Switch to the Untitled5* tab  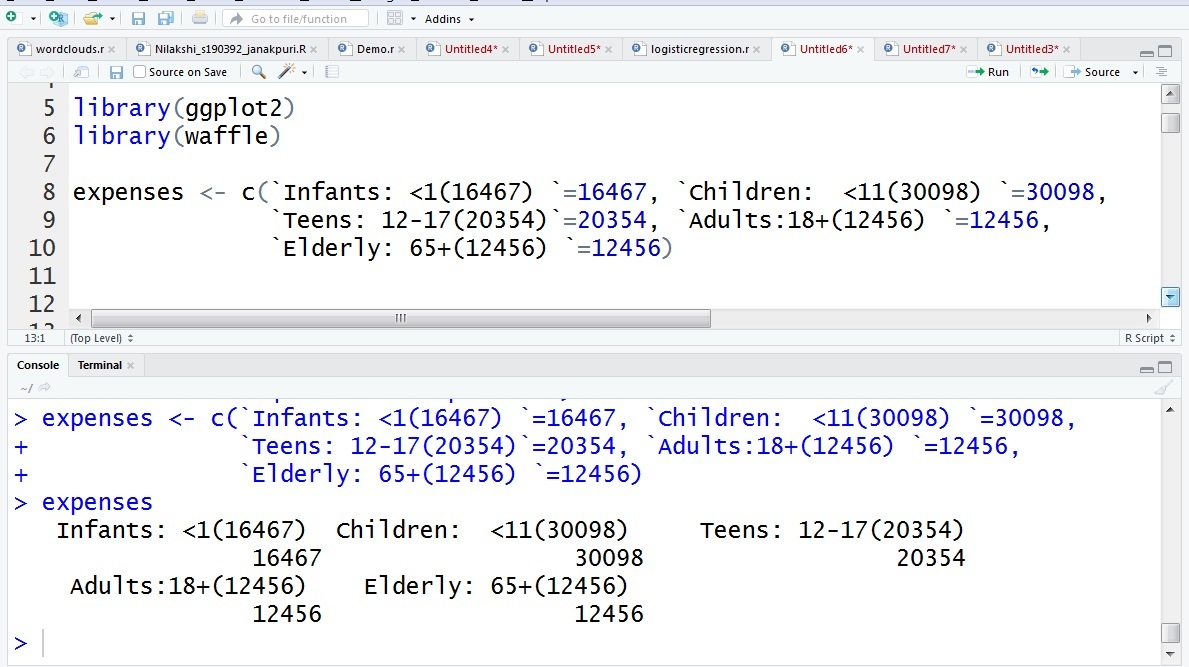[x=574, y=49]
